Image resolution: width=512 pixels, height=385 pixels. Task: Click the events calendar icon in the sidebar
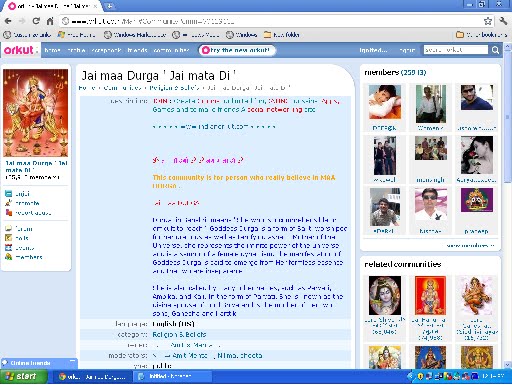(8, 248)
